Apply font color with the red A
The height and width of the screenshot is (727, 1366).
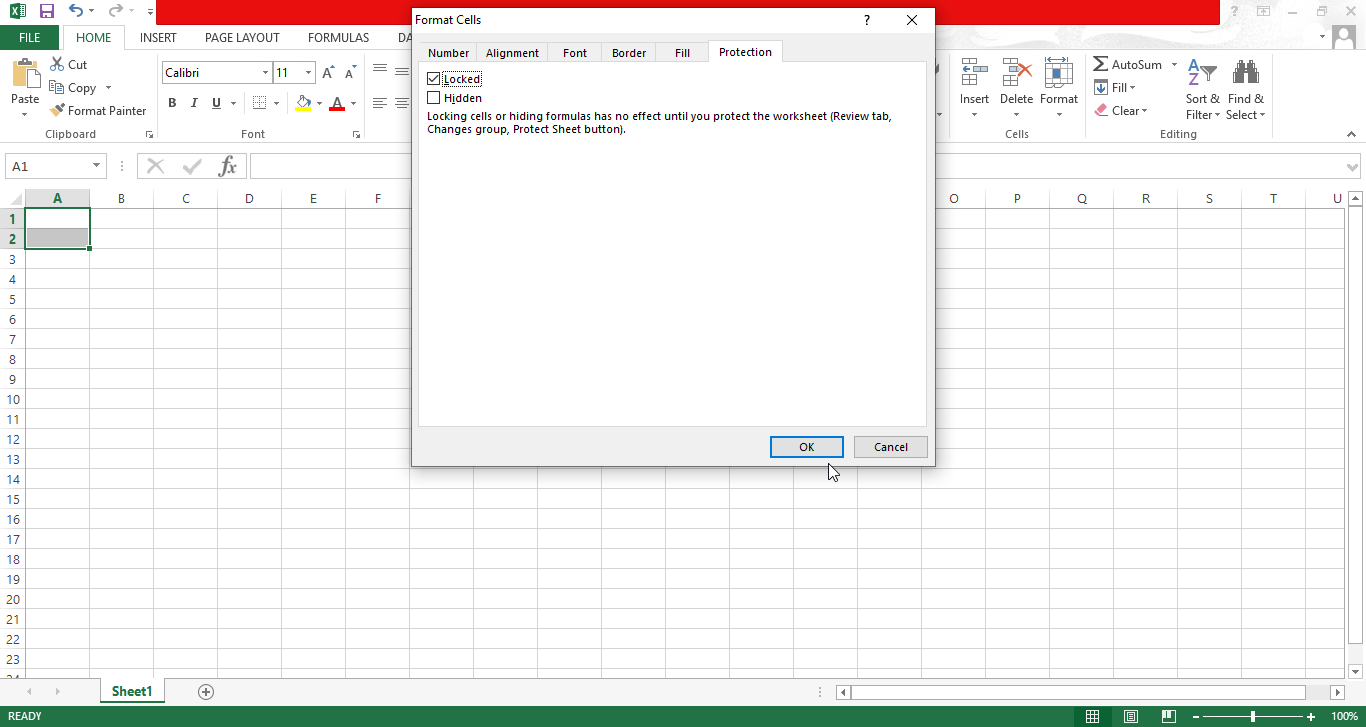click(x=337, y=103)
